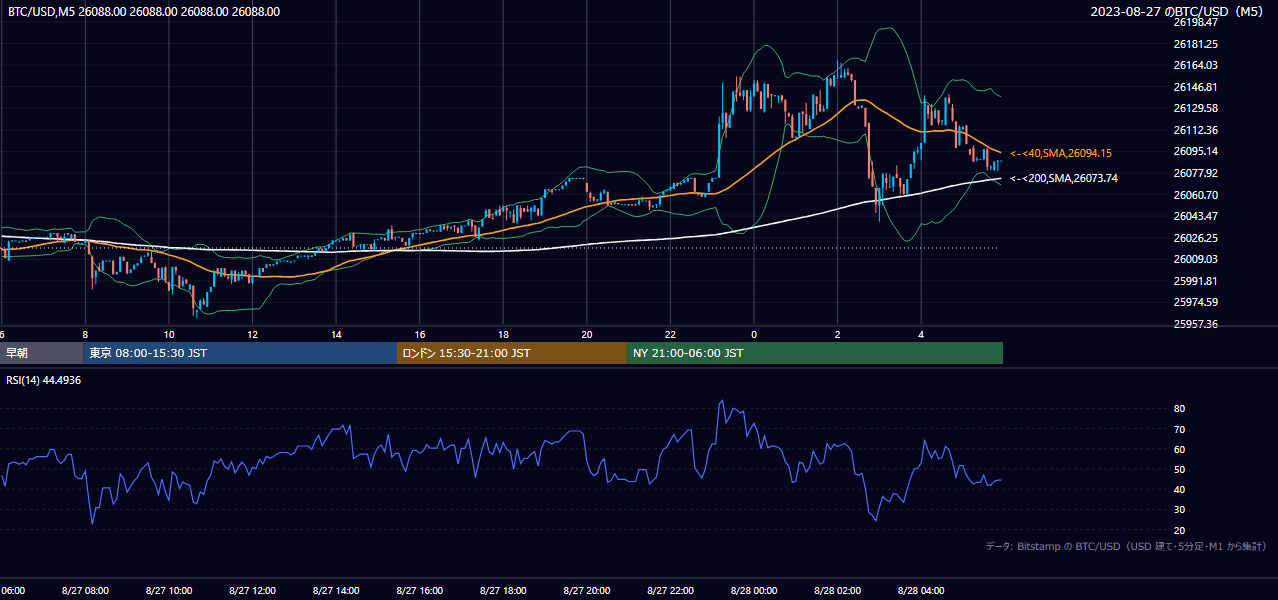This screenshot has width=1278, height=600.
Task: Click price axis label 26129.58
Action: [1195, 108]
